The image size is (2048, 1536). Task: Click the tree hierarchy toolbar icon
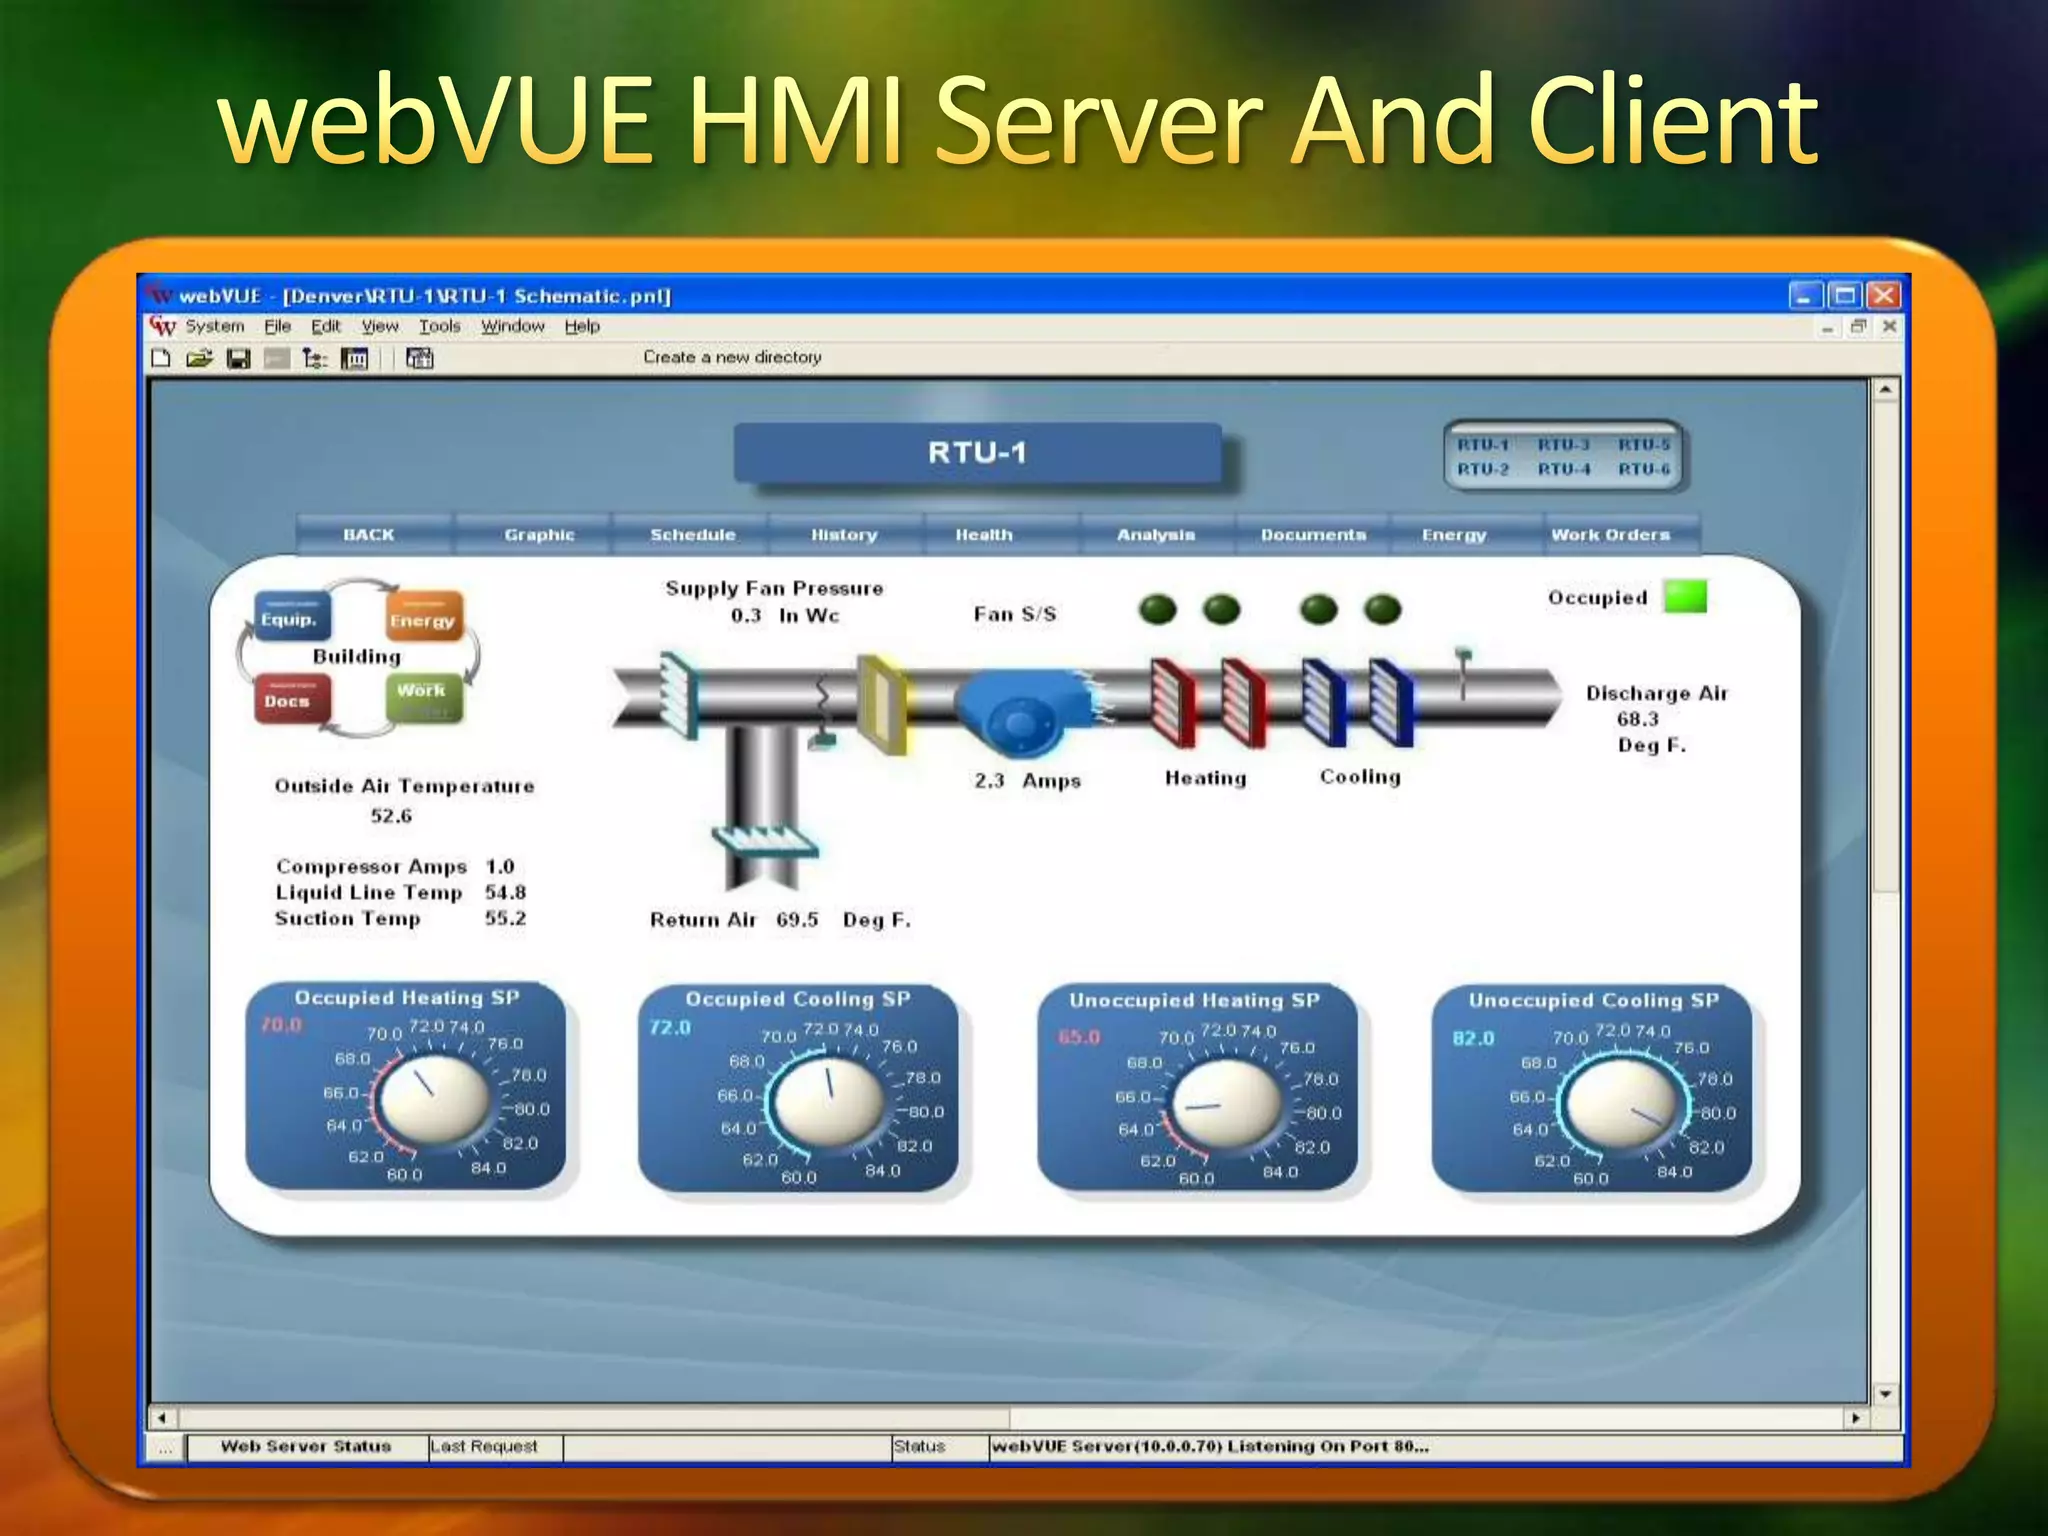coord(315,358)
